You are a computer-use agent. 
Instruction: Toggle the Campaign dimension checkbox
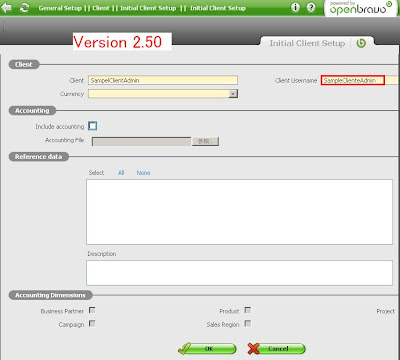click(x=92, y=324)
